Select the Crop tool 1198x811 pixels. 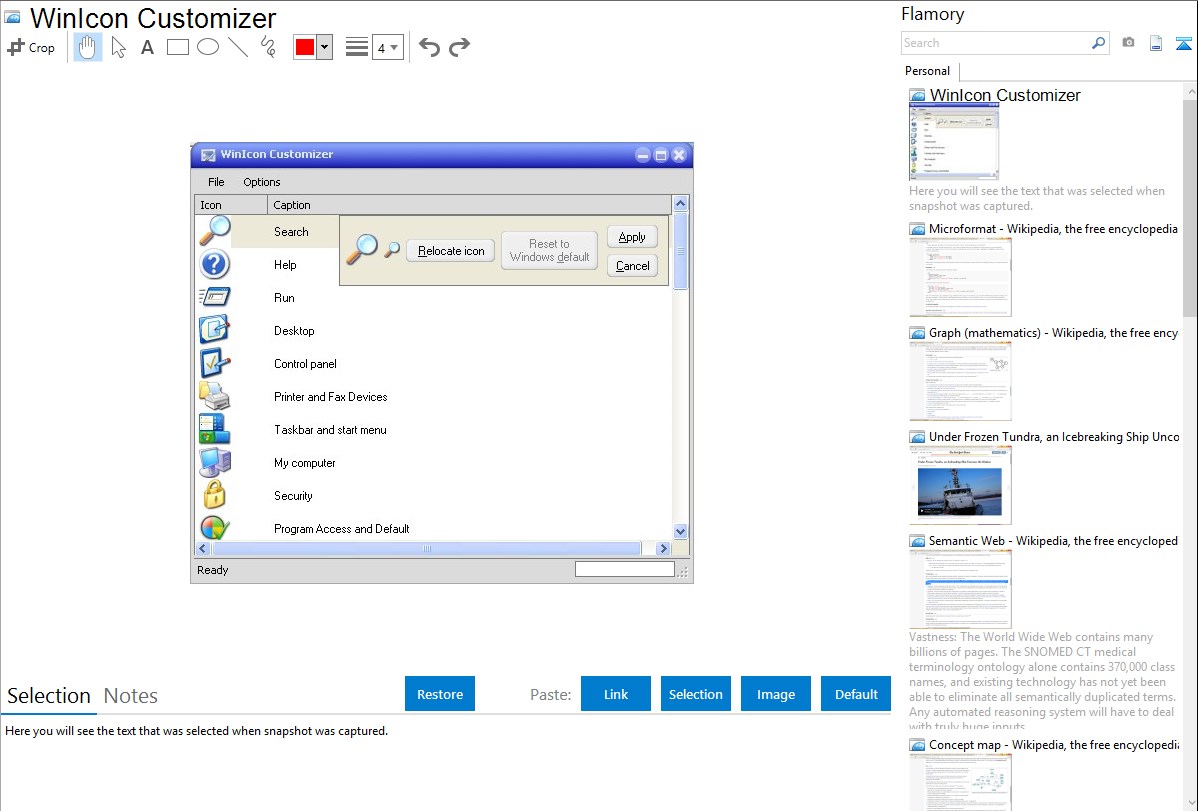31,47
